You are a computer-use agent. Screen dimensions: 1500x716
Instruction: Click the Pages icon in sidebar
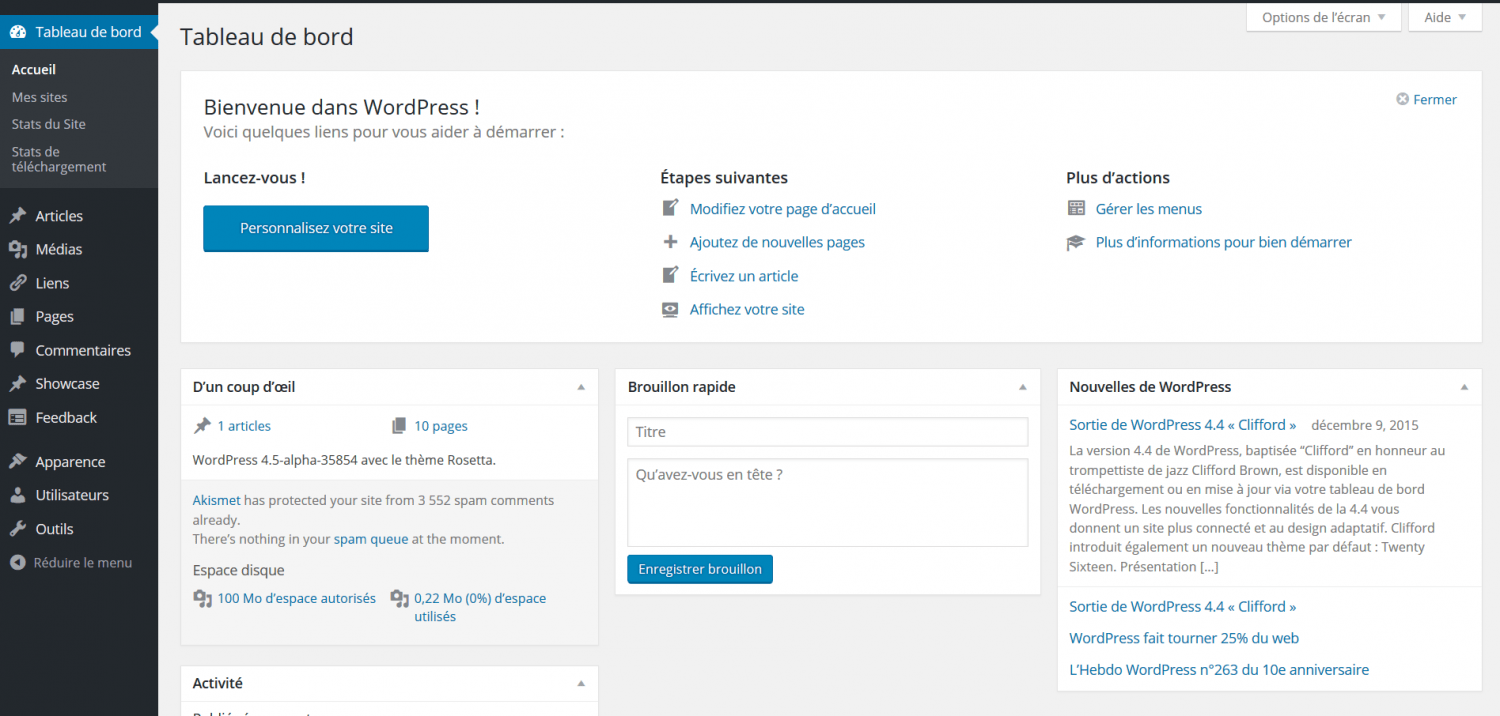[x=18, y=317]
